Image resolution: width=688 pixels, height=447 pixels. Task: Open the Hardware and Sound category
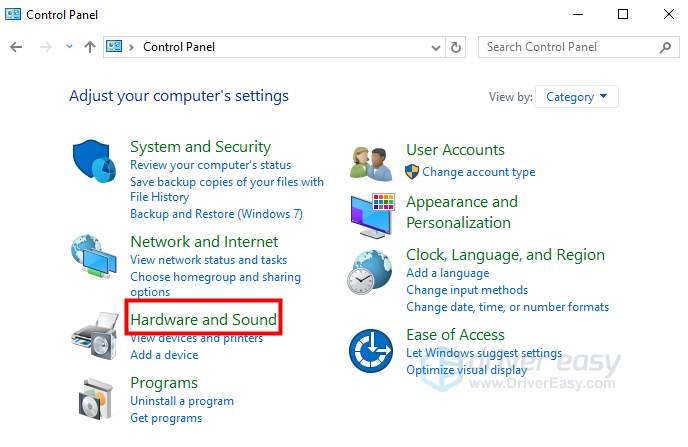click(203, 320)
